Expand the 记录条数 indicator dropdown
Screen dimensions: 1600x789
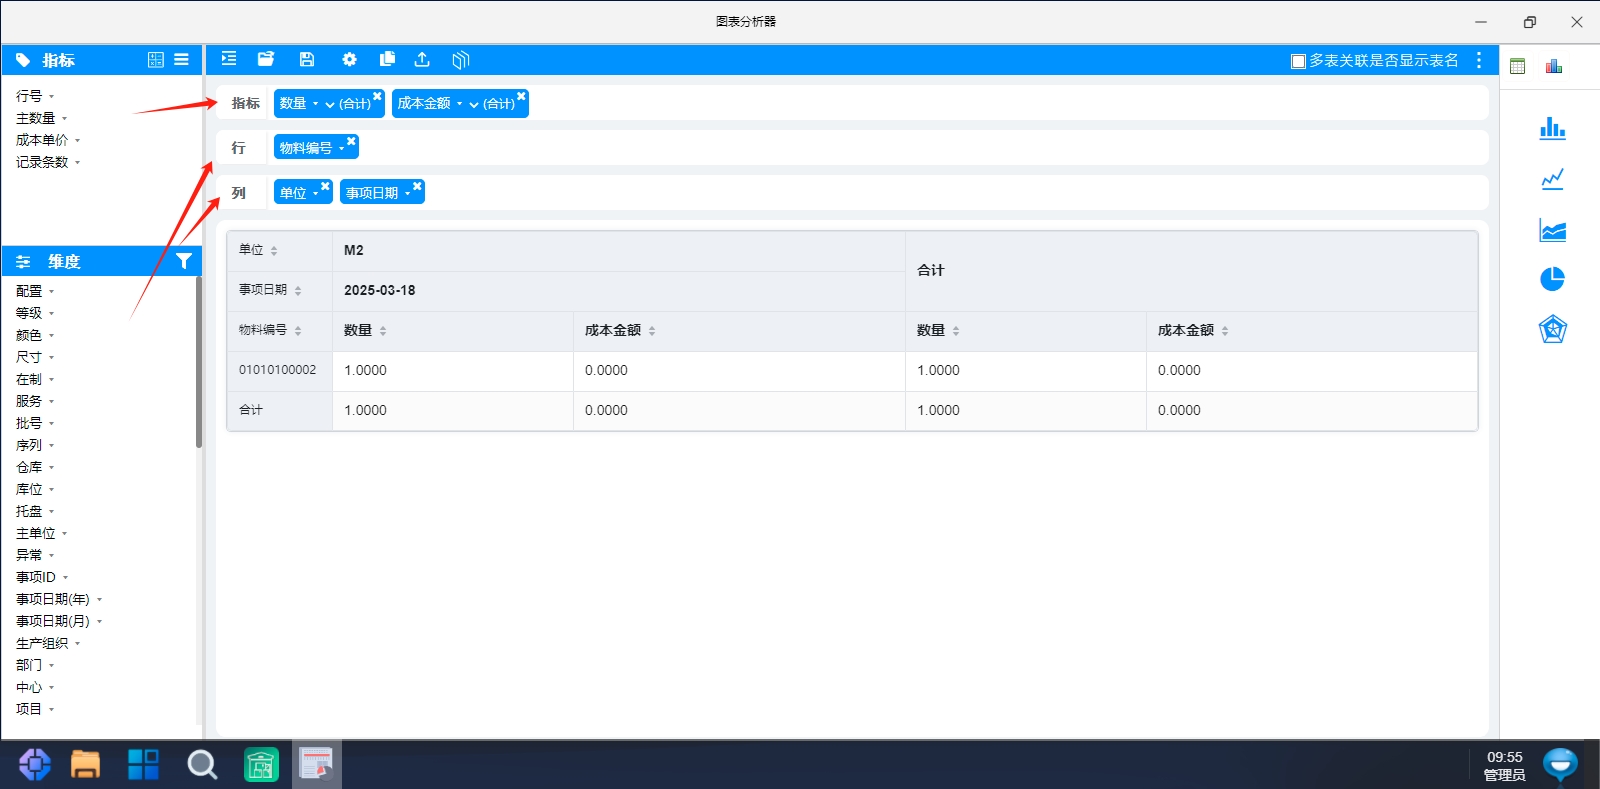(x=77, y=163)
